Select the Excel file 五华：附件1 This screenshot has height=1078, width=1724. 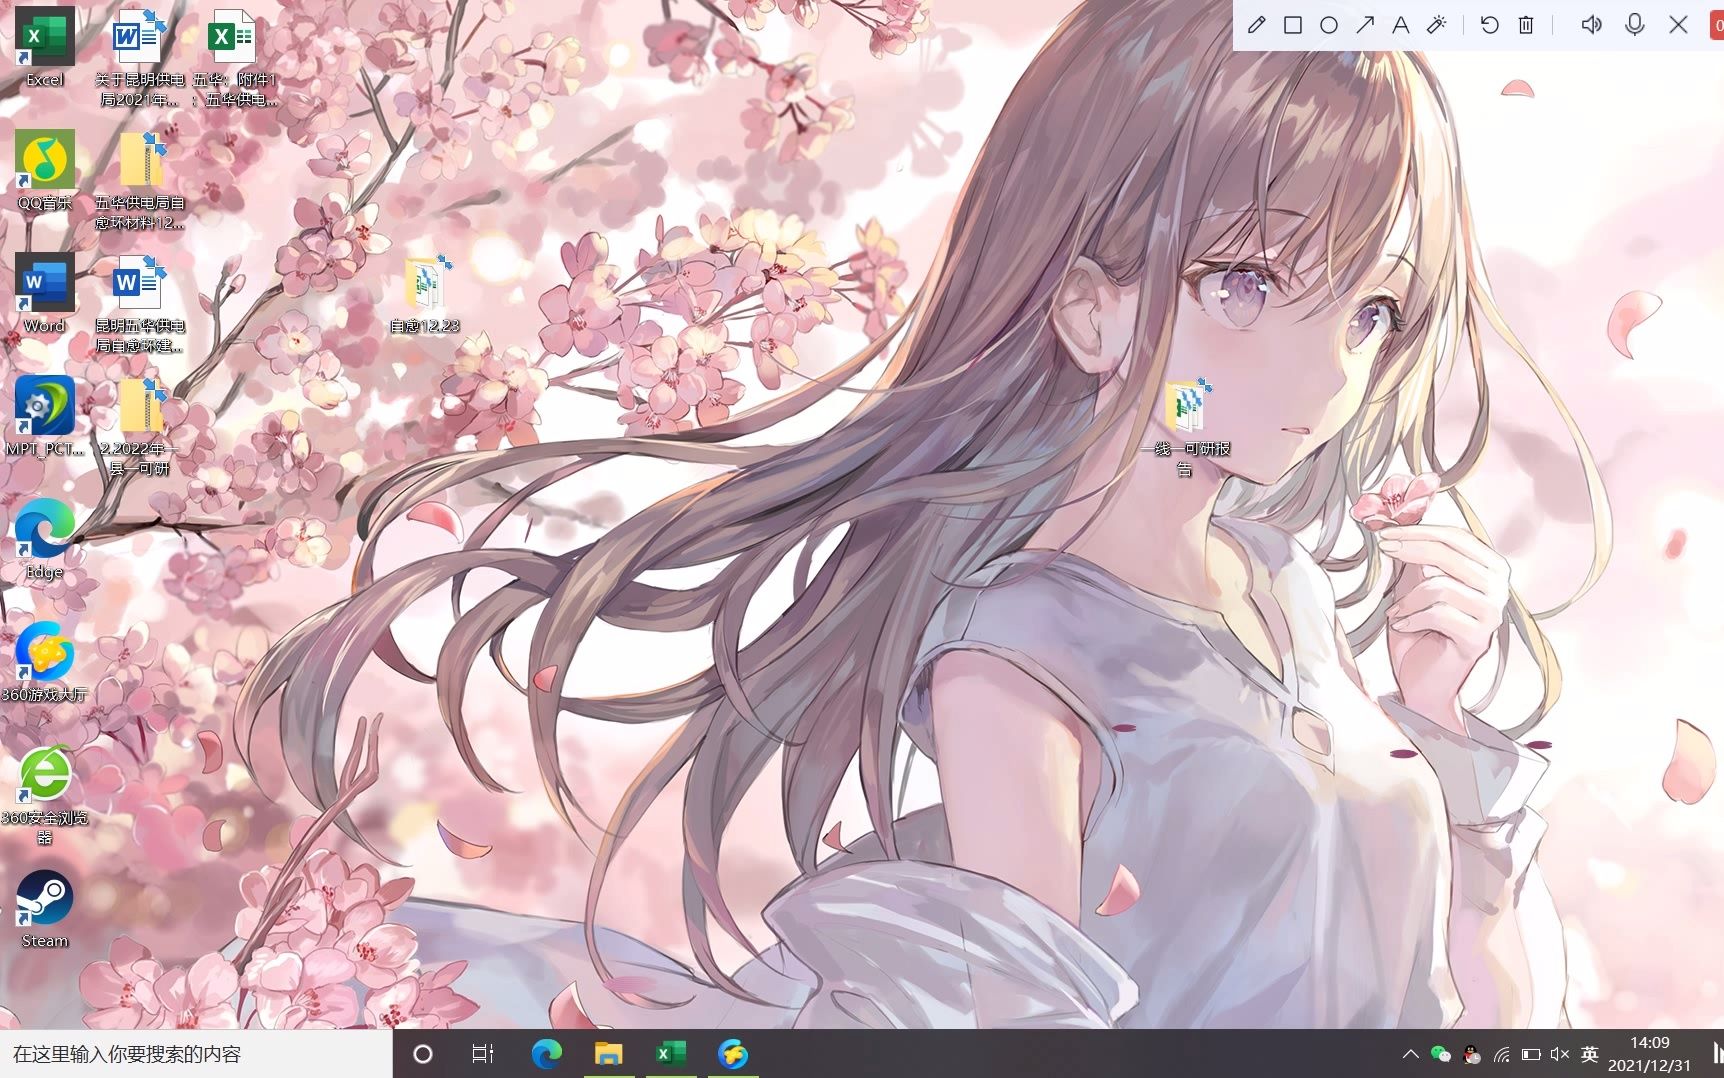(x=234, y=58)
